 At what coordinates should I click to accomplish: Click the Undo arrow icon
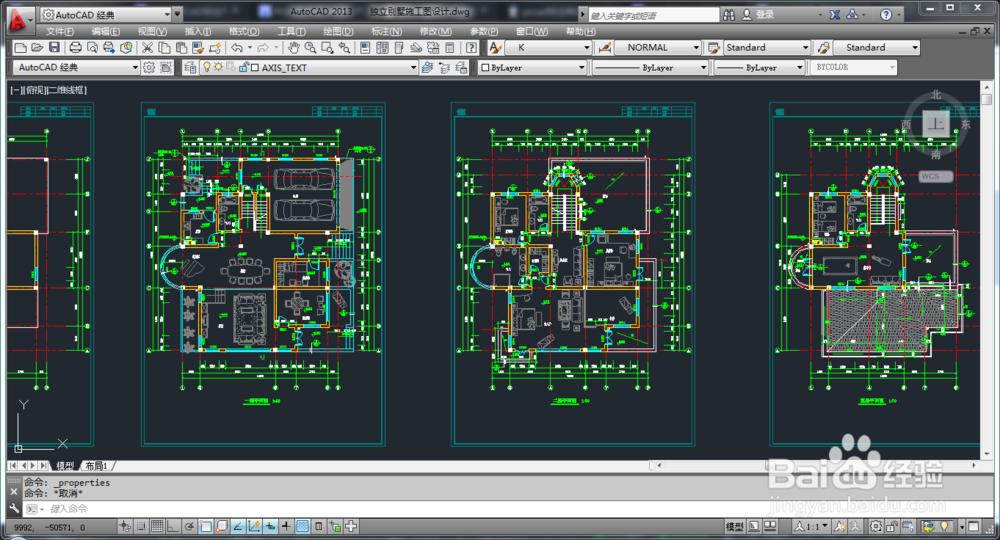click(x=237, y=48)
